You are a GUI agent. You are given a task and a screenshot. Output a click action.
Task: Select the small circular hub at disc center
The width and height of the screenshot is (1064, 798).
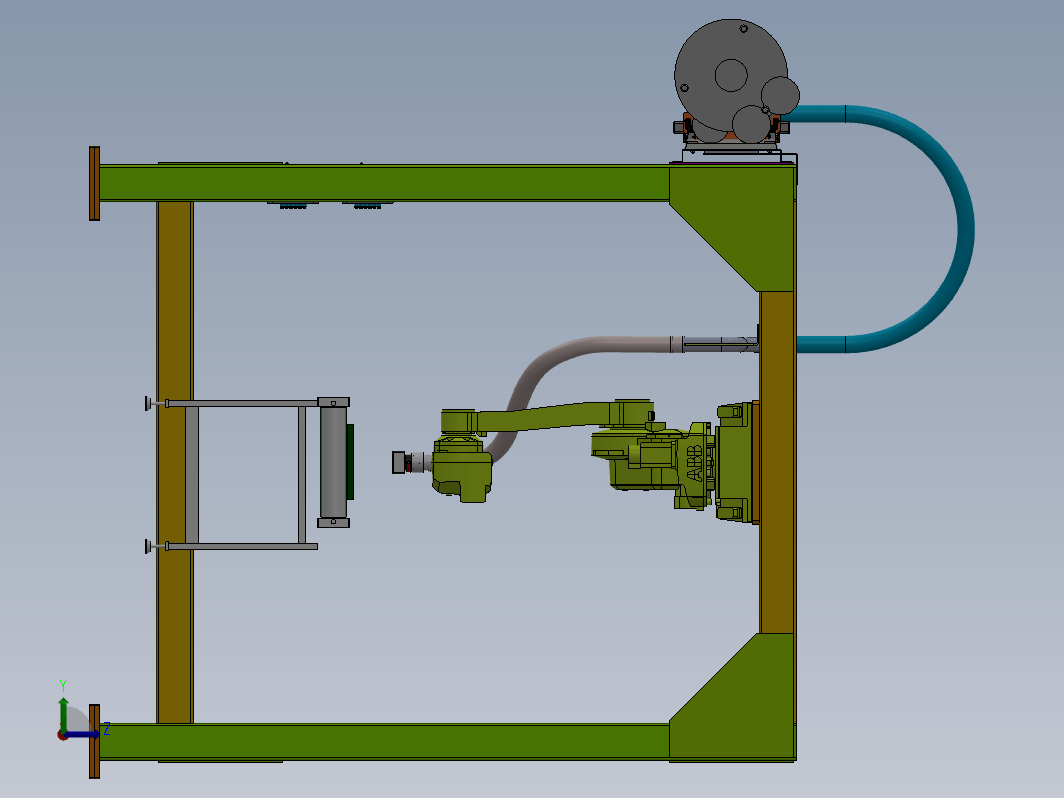[731, 75]
